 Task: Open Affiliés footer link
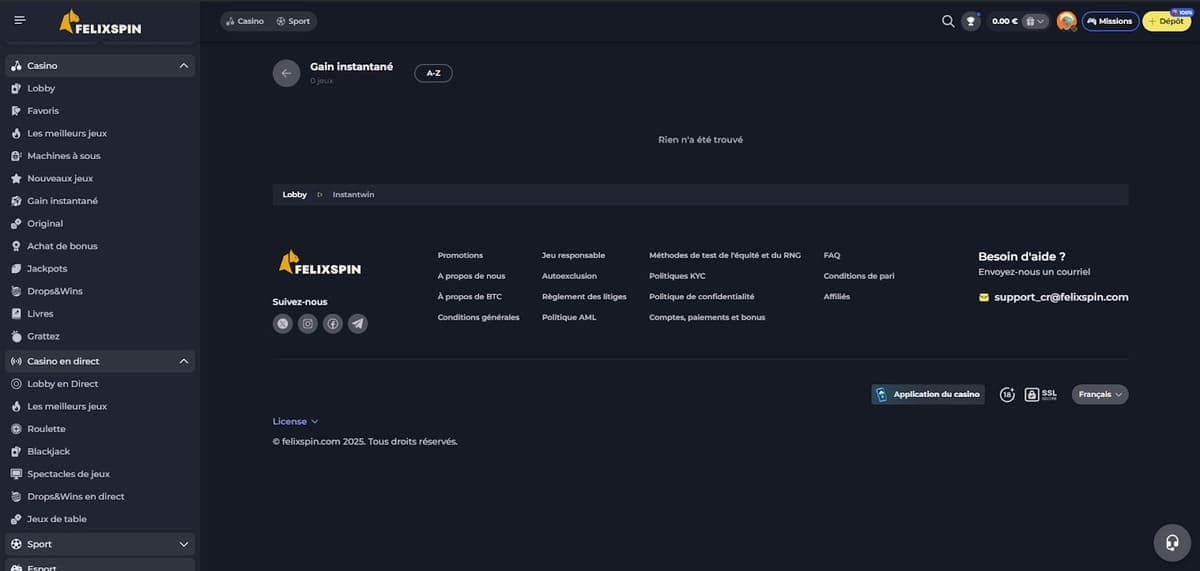pyautogui.click(x=837, y=297)
